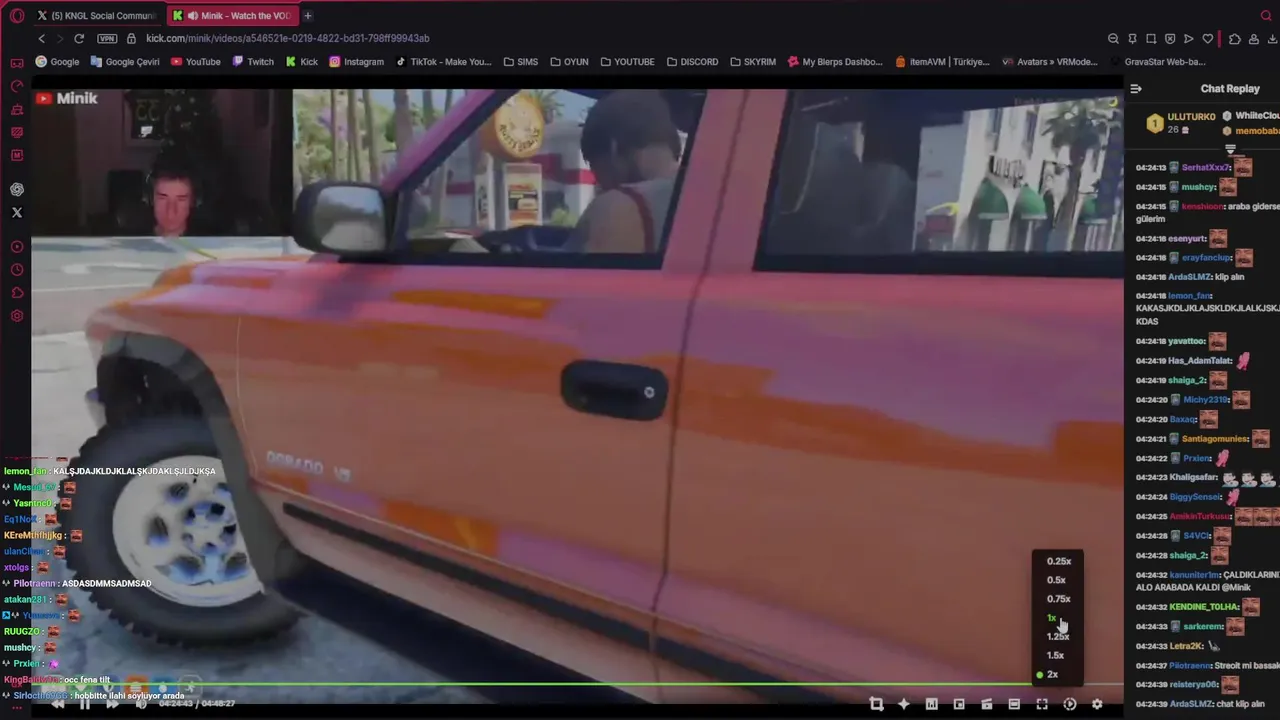Zoom out page with magnifier icon
The width and height of the screenshot is (1280, 720).
[1113, 38]
